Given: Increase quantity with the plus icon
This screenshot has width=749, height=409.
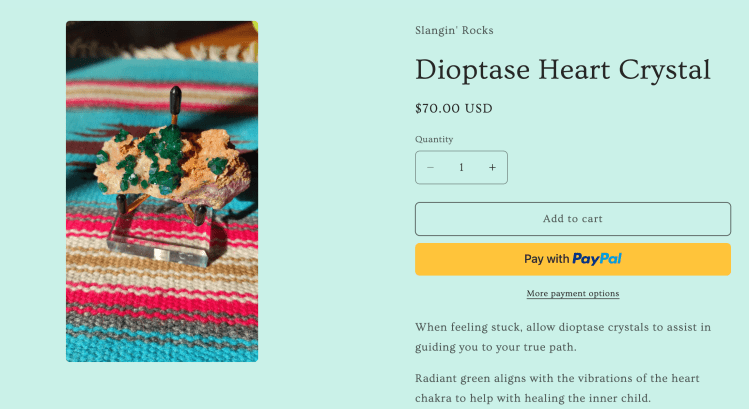Looking at the screenshot, I should (x=492, y=168).
